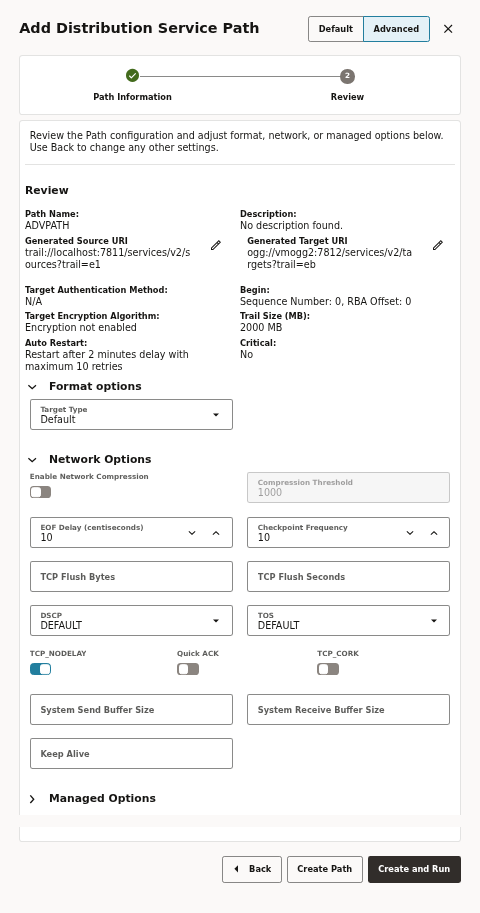Image resolution: width=480 pixels, height=913 pixels.
Task: Close the Add Distribution Service Path dialog
Action: pos(448,29)
